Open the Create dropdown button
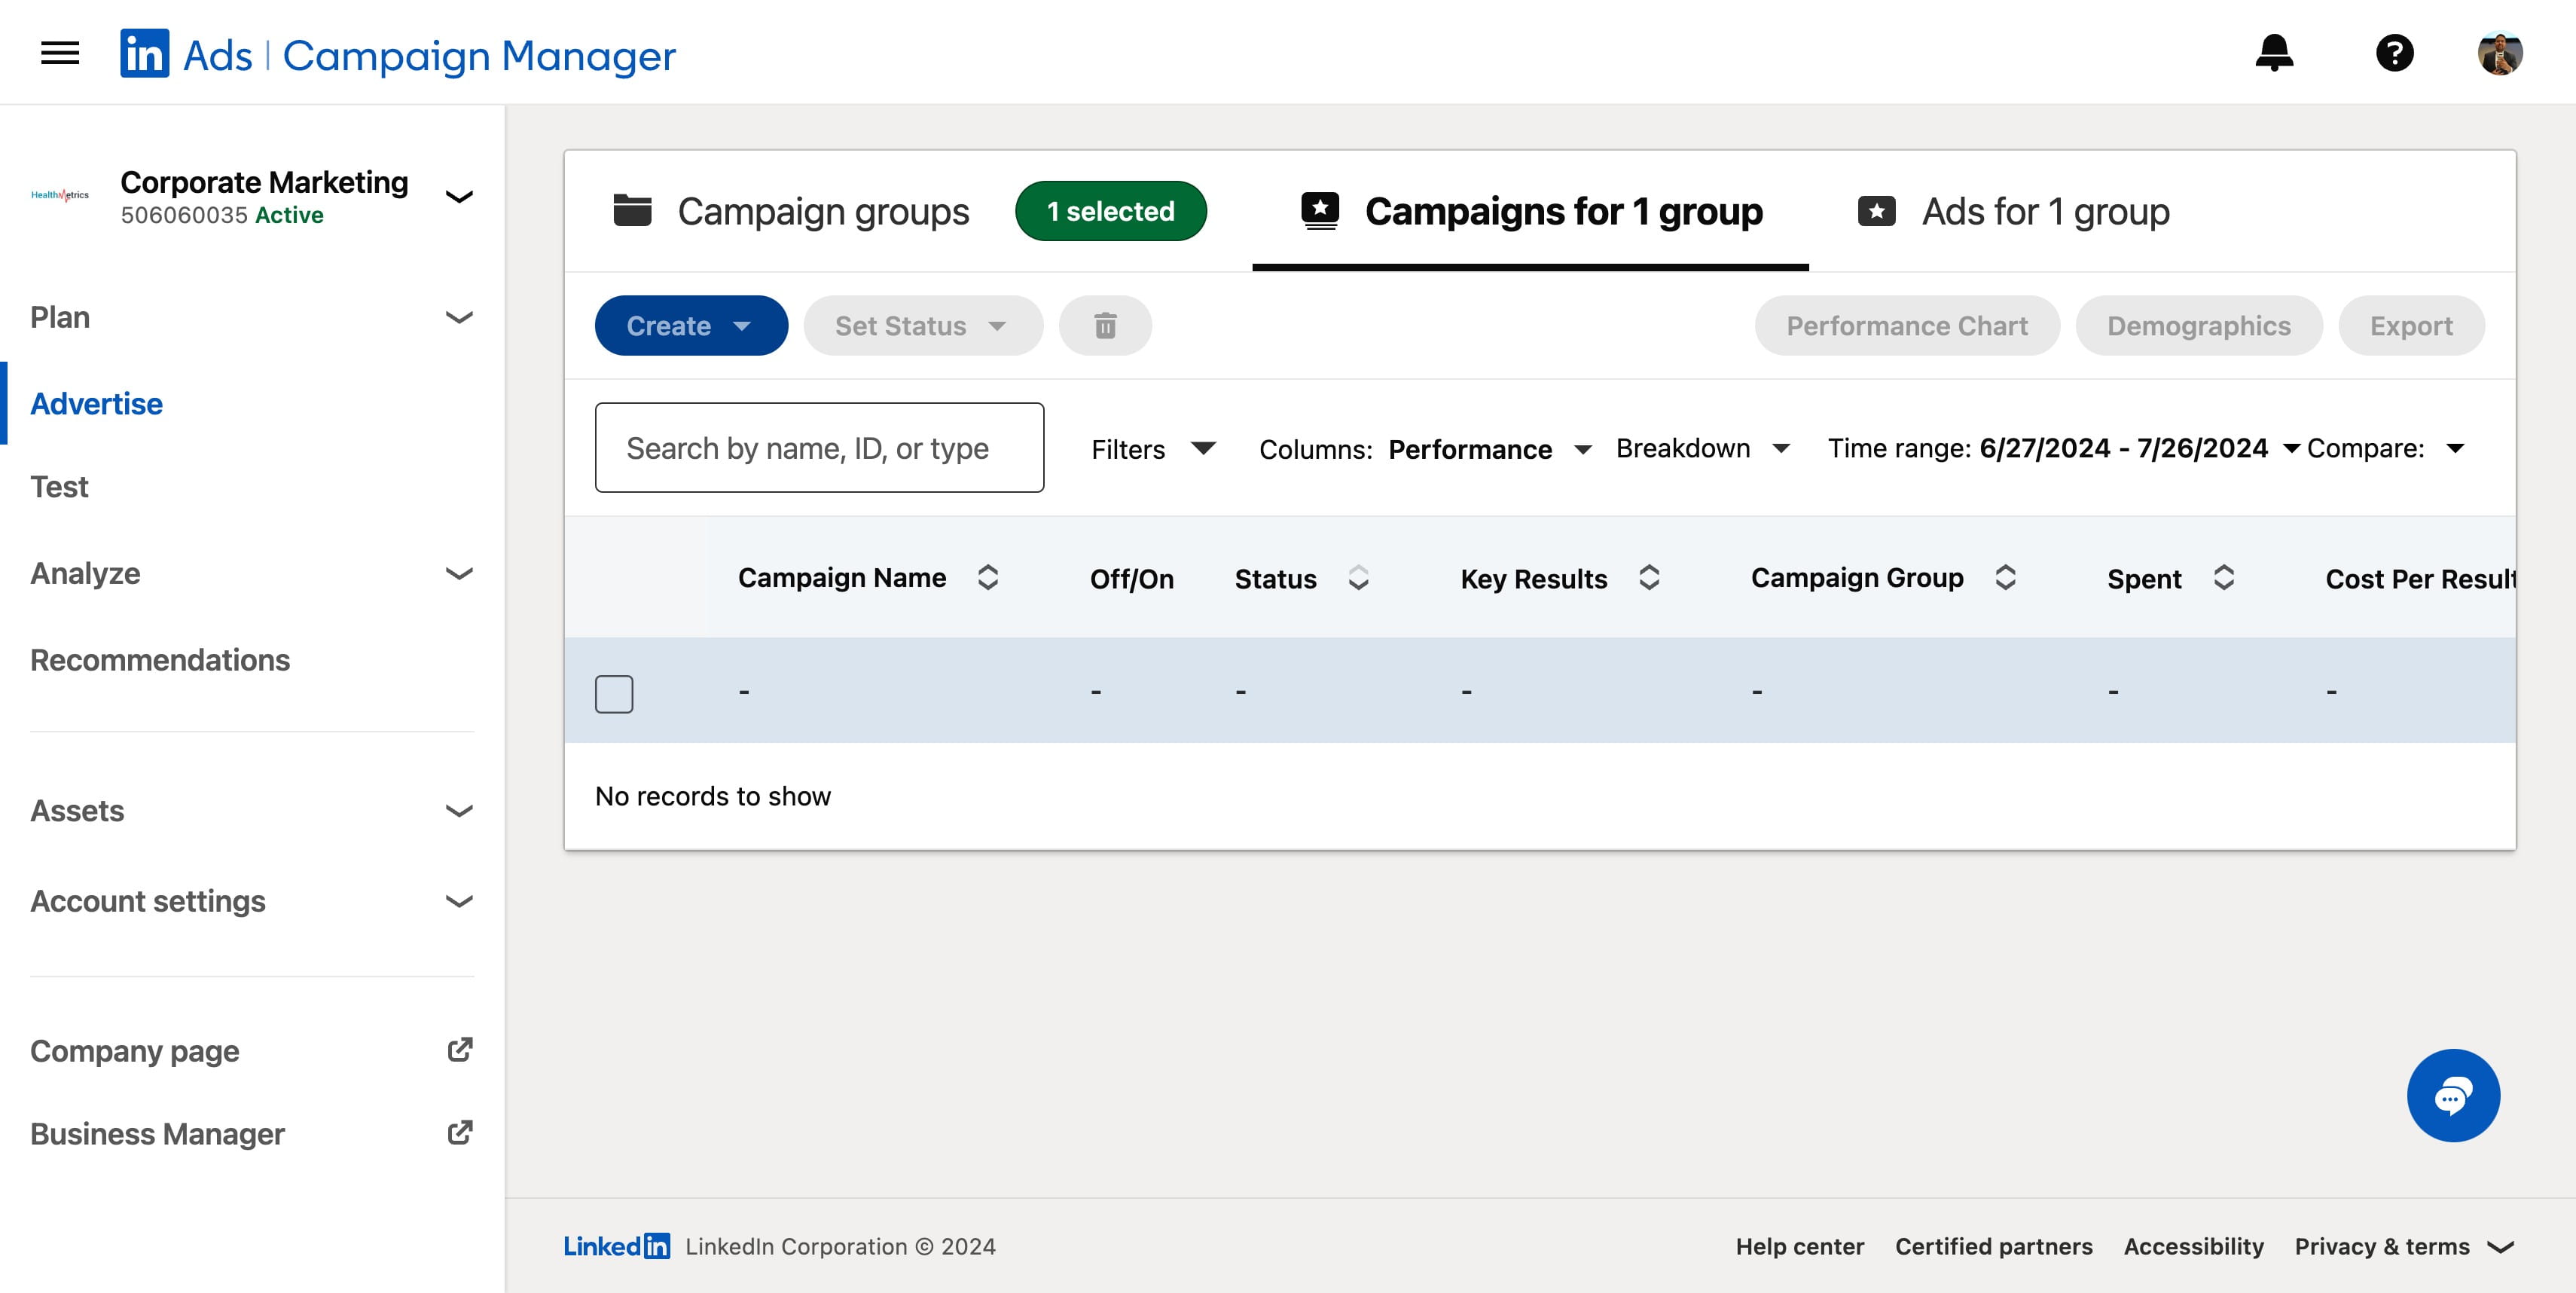Image resolution: width=2576 pixels, height=1293 pixels. [x=691, y=325]
